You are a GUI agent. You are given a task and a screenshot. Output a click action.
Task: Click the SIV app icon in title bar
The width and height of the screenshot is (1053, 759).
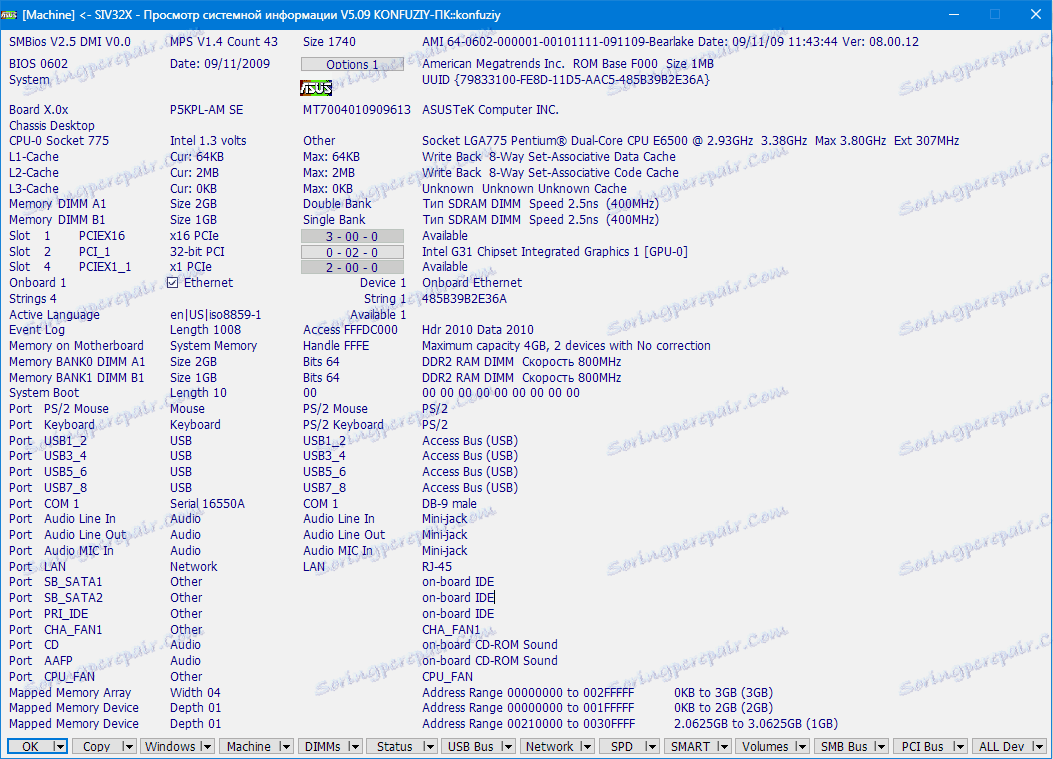[x=9, y=14]
